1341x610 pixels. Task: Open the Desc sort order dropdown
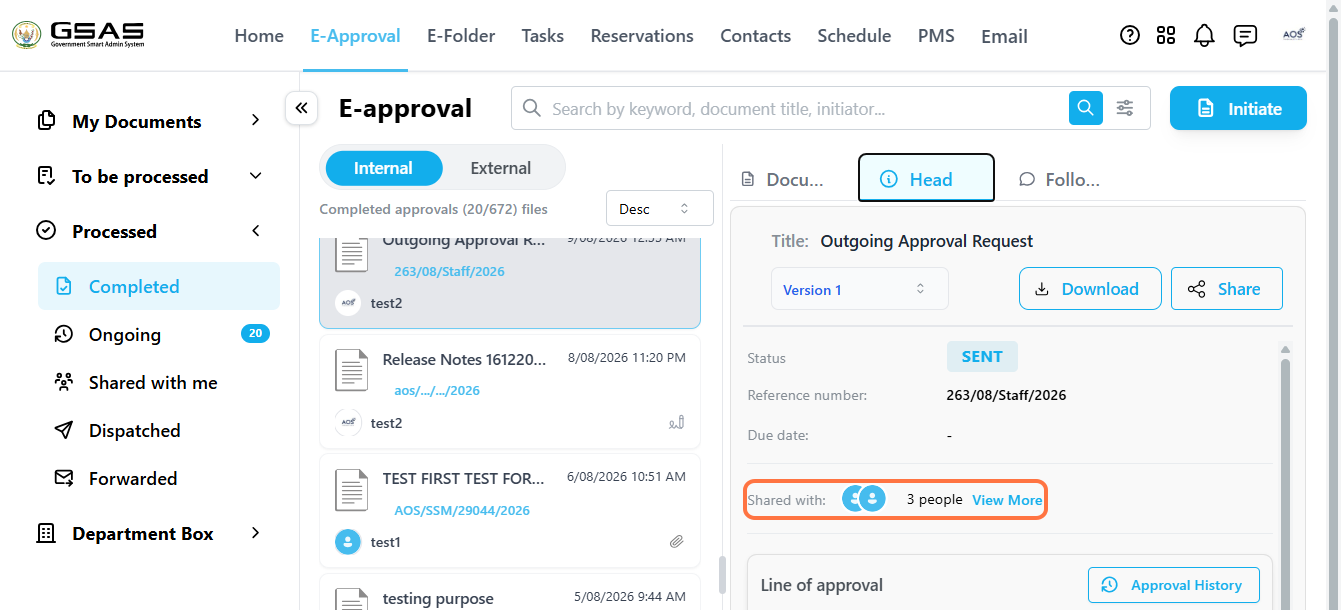coord(659,209)
